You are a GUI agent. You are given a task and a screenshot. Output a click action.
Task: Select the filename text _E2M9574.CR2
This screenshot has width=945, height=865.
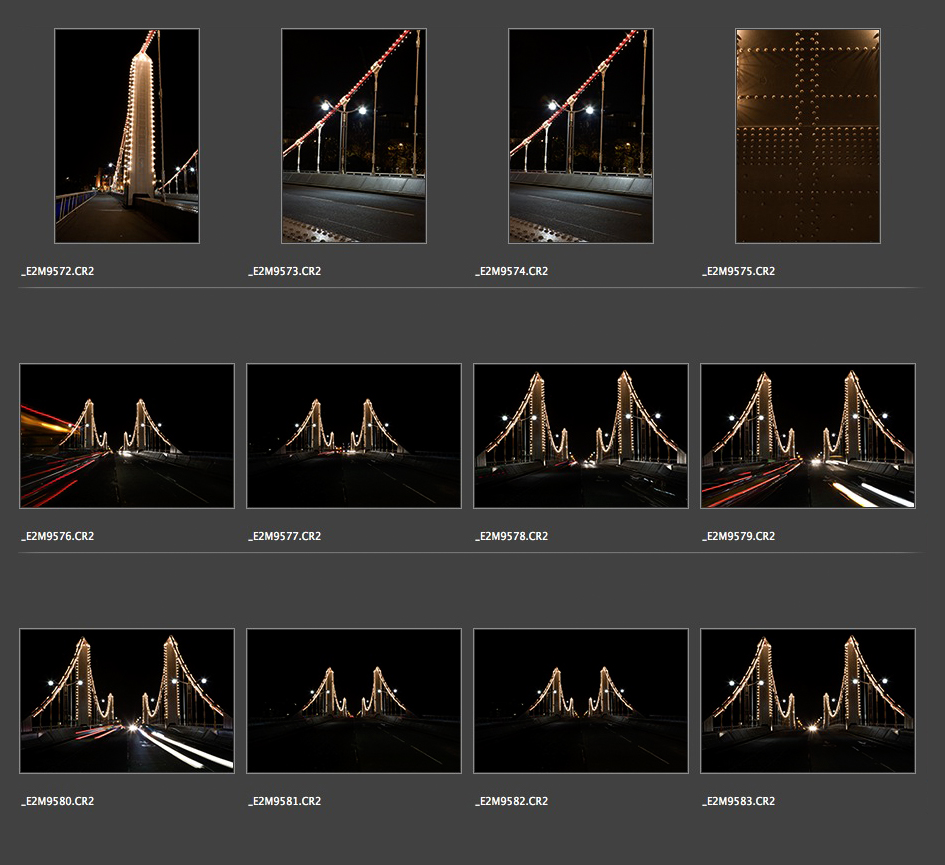coord(512,271)
